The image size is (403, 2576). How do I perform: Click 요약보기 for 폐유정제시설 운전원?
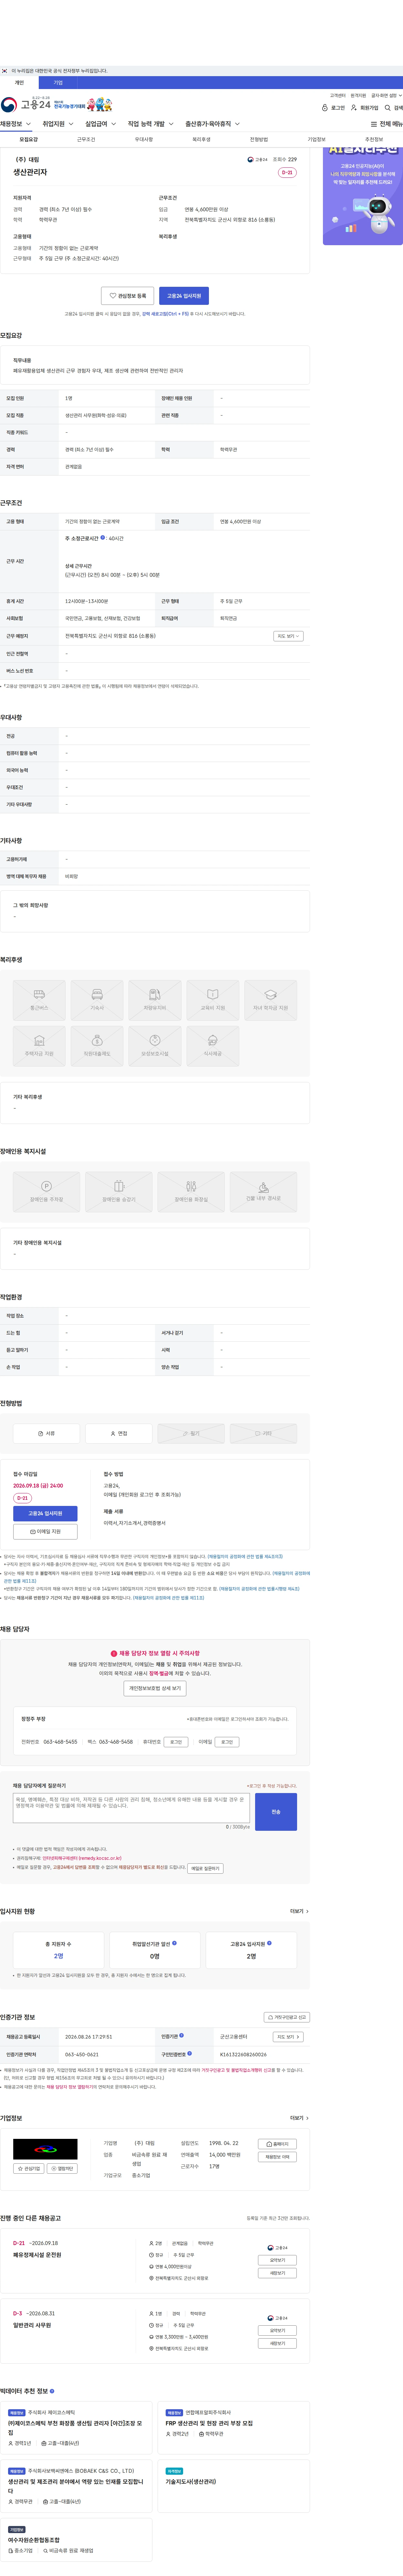click(277, 2260)
